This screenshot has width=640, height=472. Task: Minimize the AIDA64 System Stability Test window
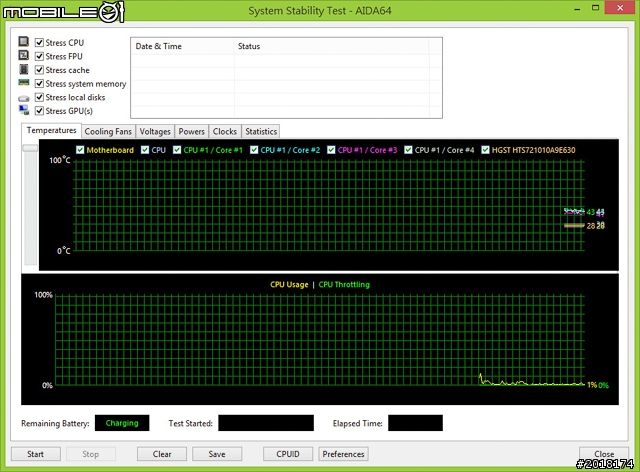pyautogui.click(x=577, y=9)
